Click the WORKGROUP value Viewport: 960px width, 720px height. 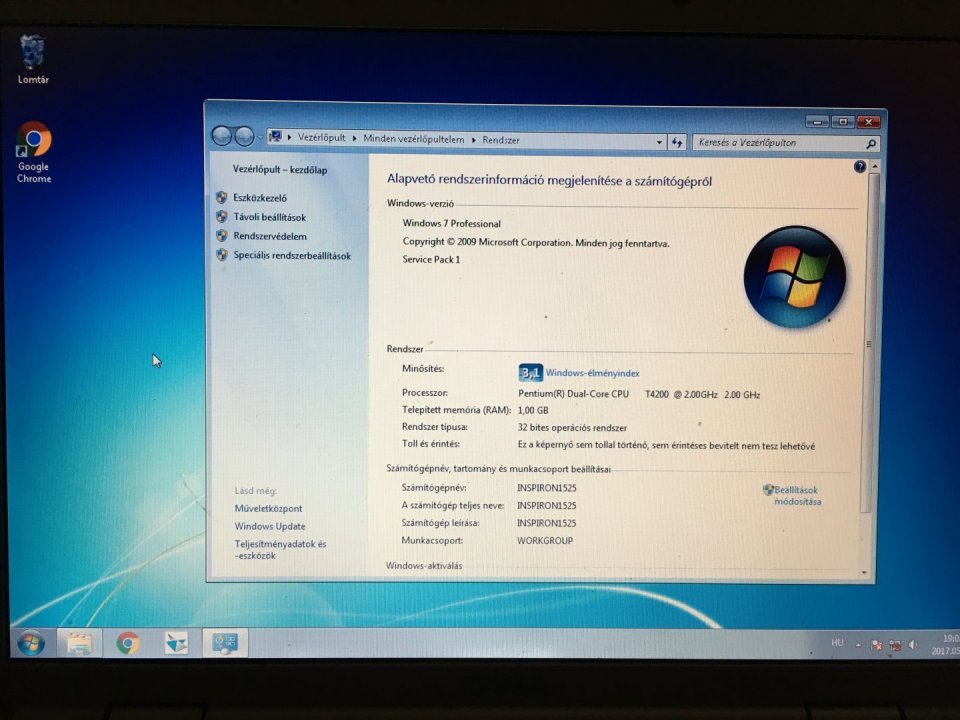coord(545,541)
